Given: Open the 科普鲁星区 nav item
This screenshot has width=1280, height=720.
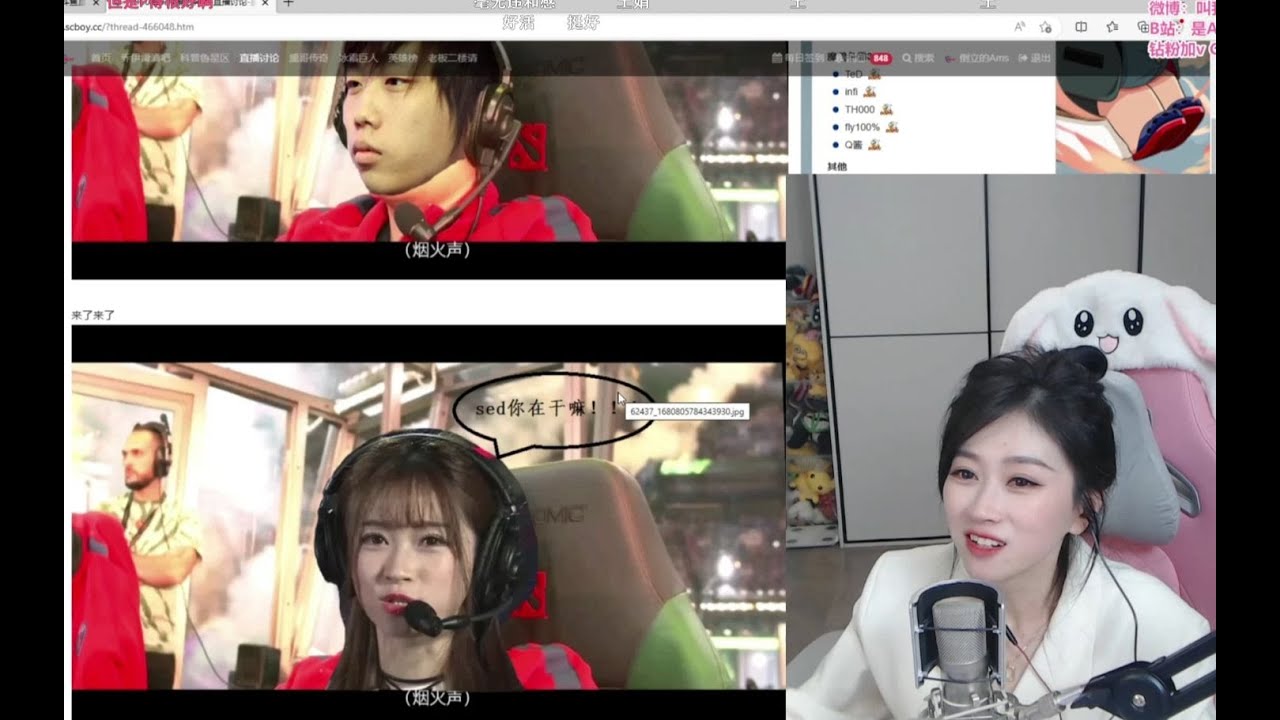Looking at the screenshot, I should tap(204, 58).
